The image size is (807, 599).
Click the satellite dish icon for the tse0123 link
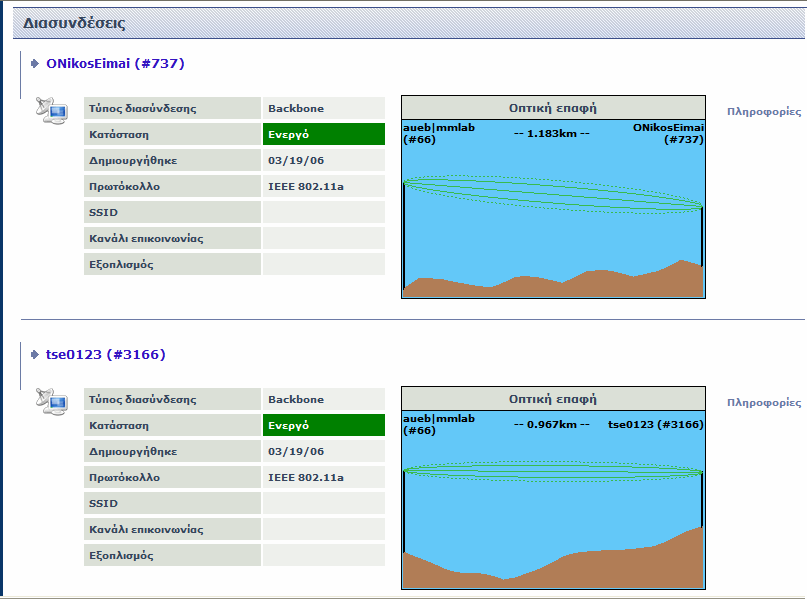[51, 401]
